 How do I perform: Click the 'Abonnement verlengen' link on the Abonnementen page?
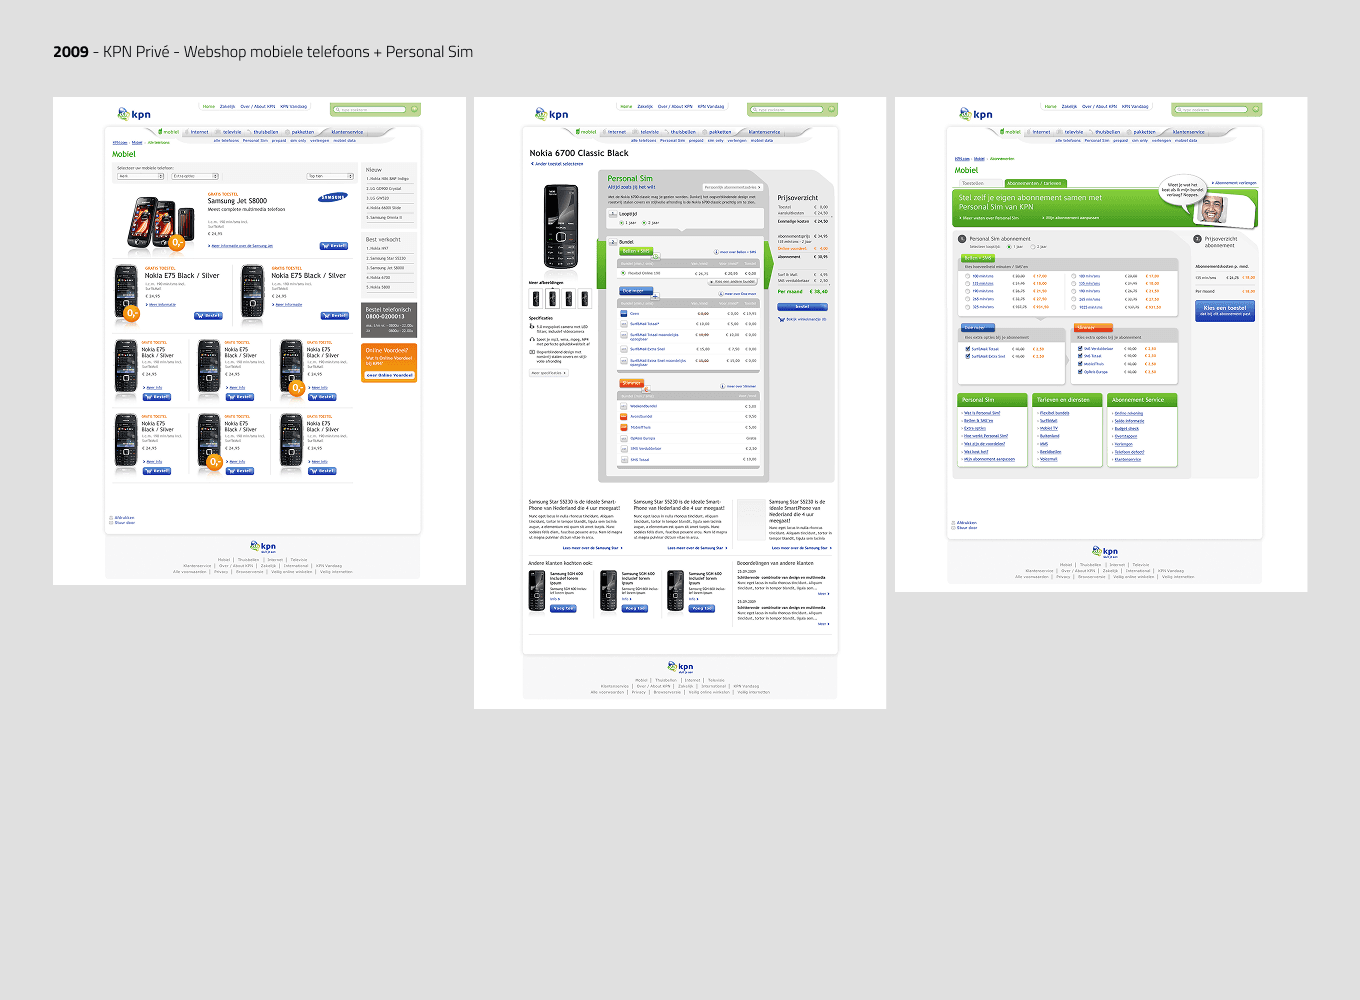(x=1233, y=183)
